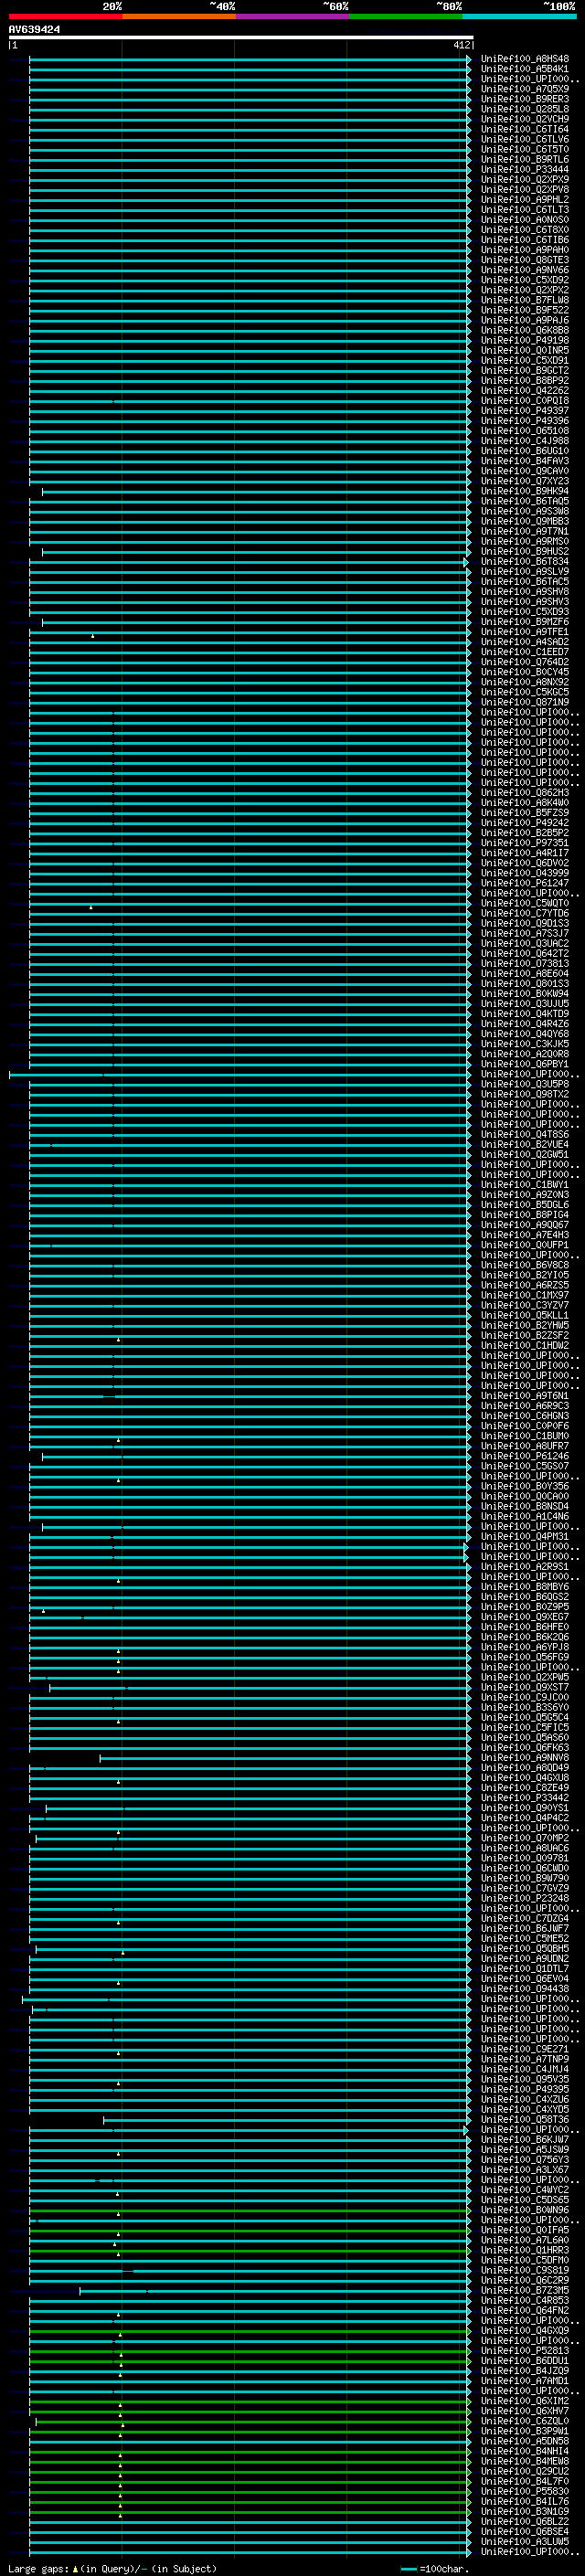Select the UniRef100_P61247 label
This screenshot has width=585, height=2576.
[525, 883]
